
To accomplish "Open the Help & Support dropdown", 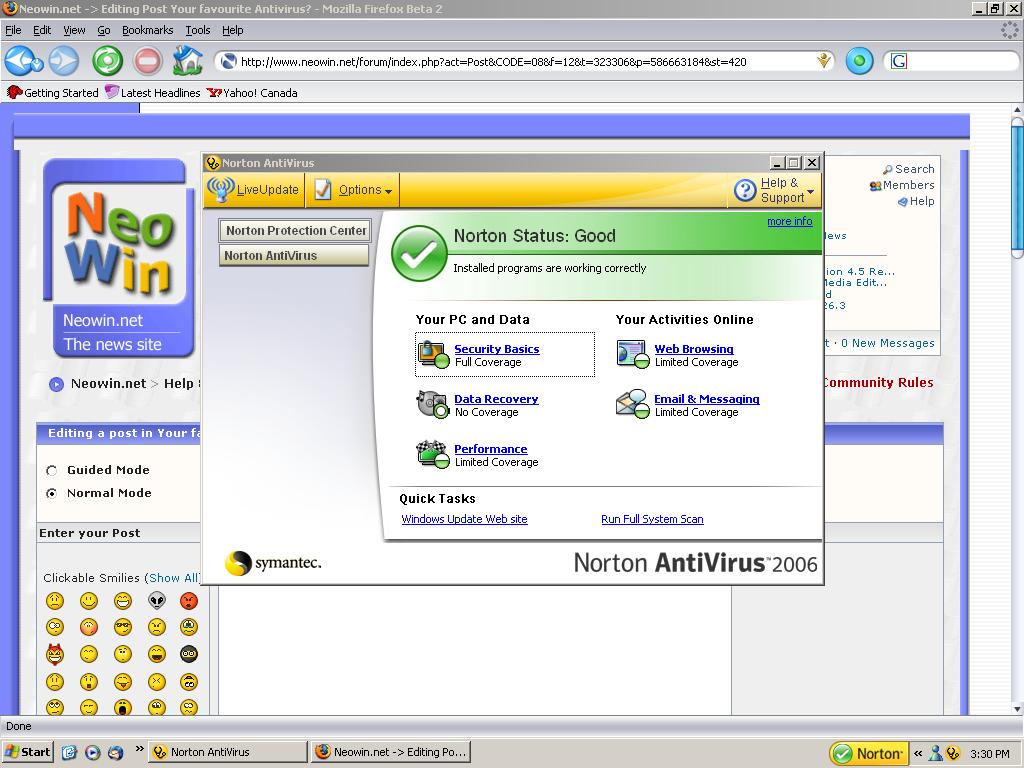I will pyautogui.click(x=776, y=190).
